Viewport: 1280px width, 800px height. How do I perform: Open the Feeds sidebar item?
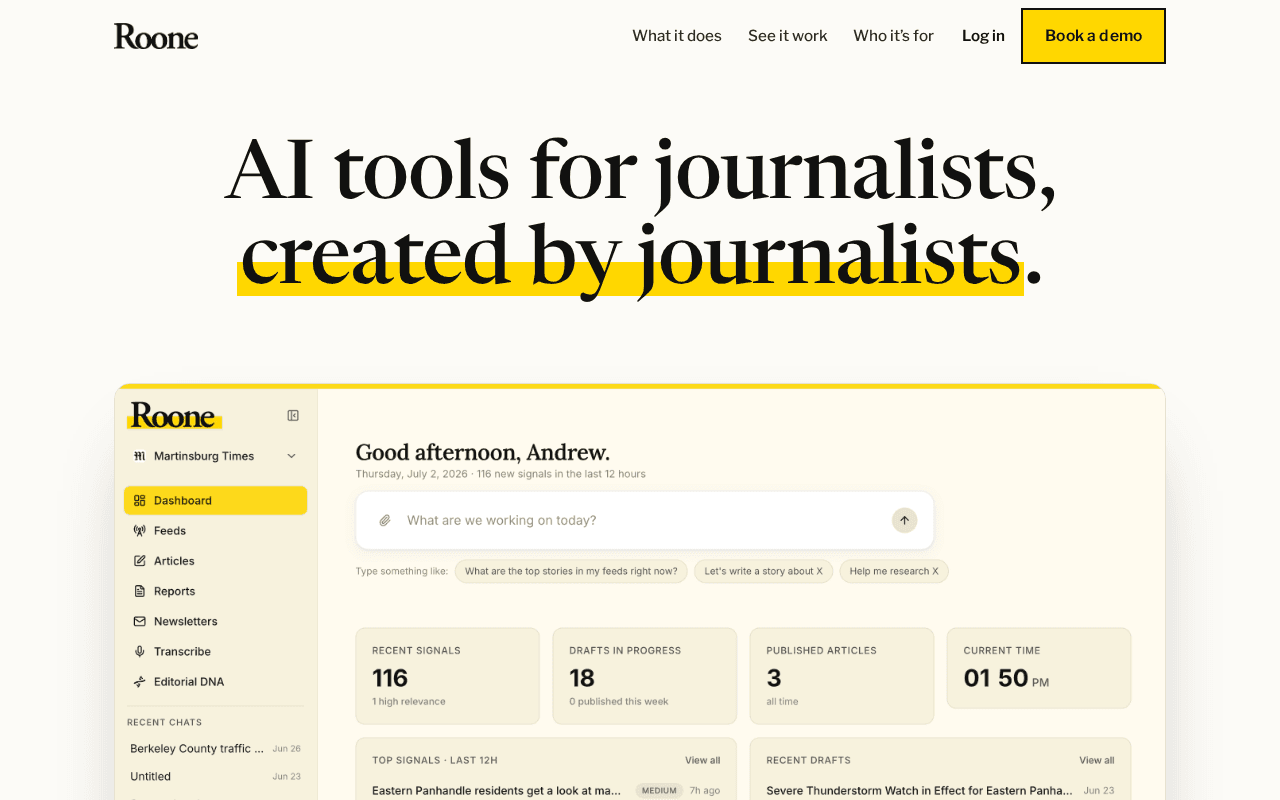[x=215, y=531]
